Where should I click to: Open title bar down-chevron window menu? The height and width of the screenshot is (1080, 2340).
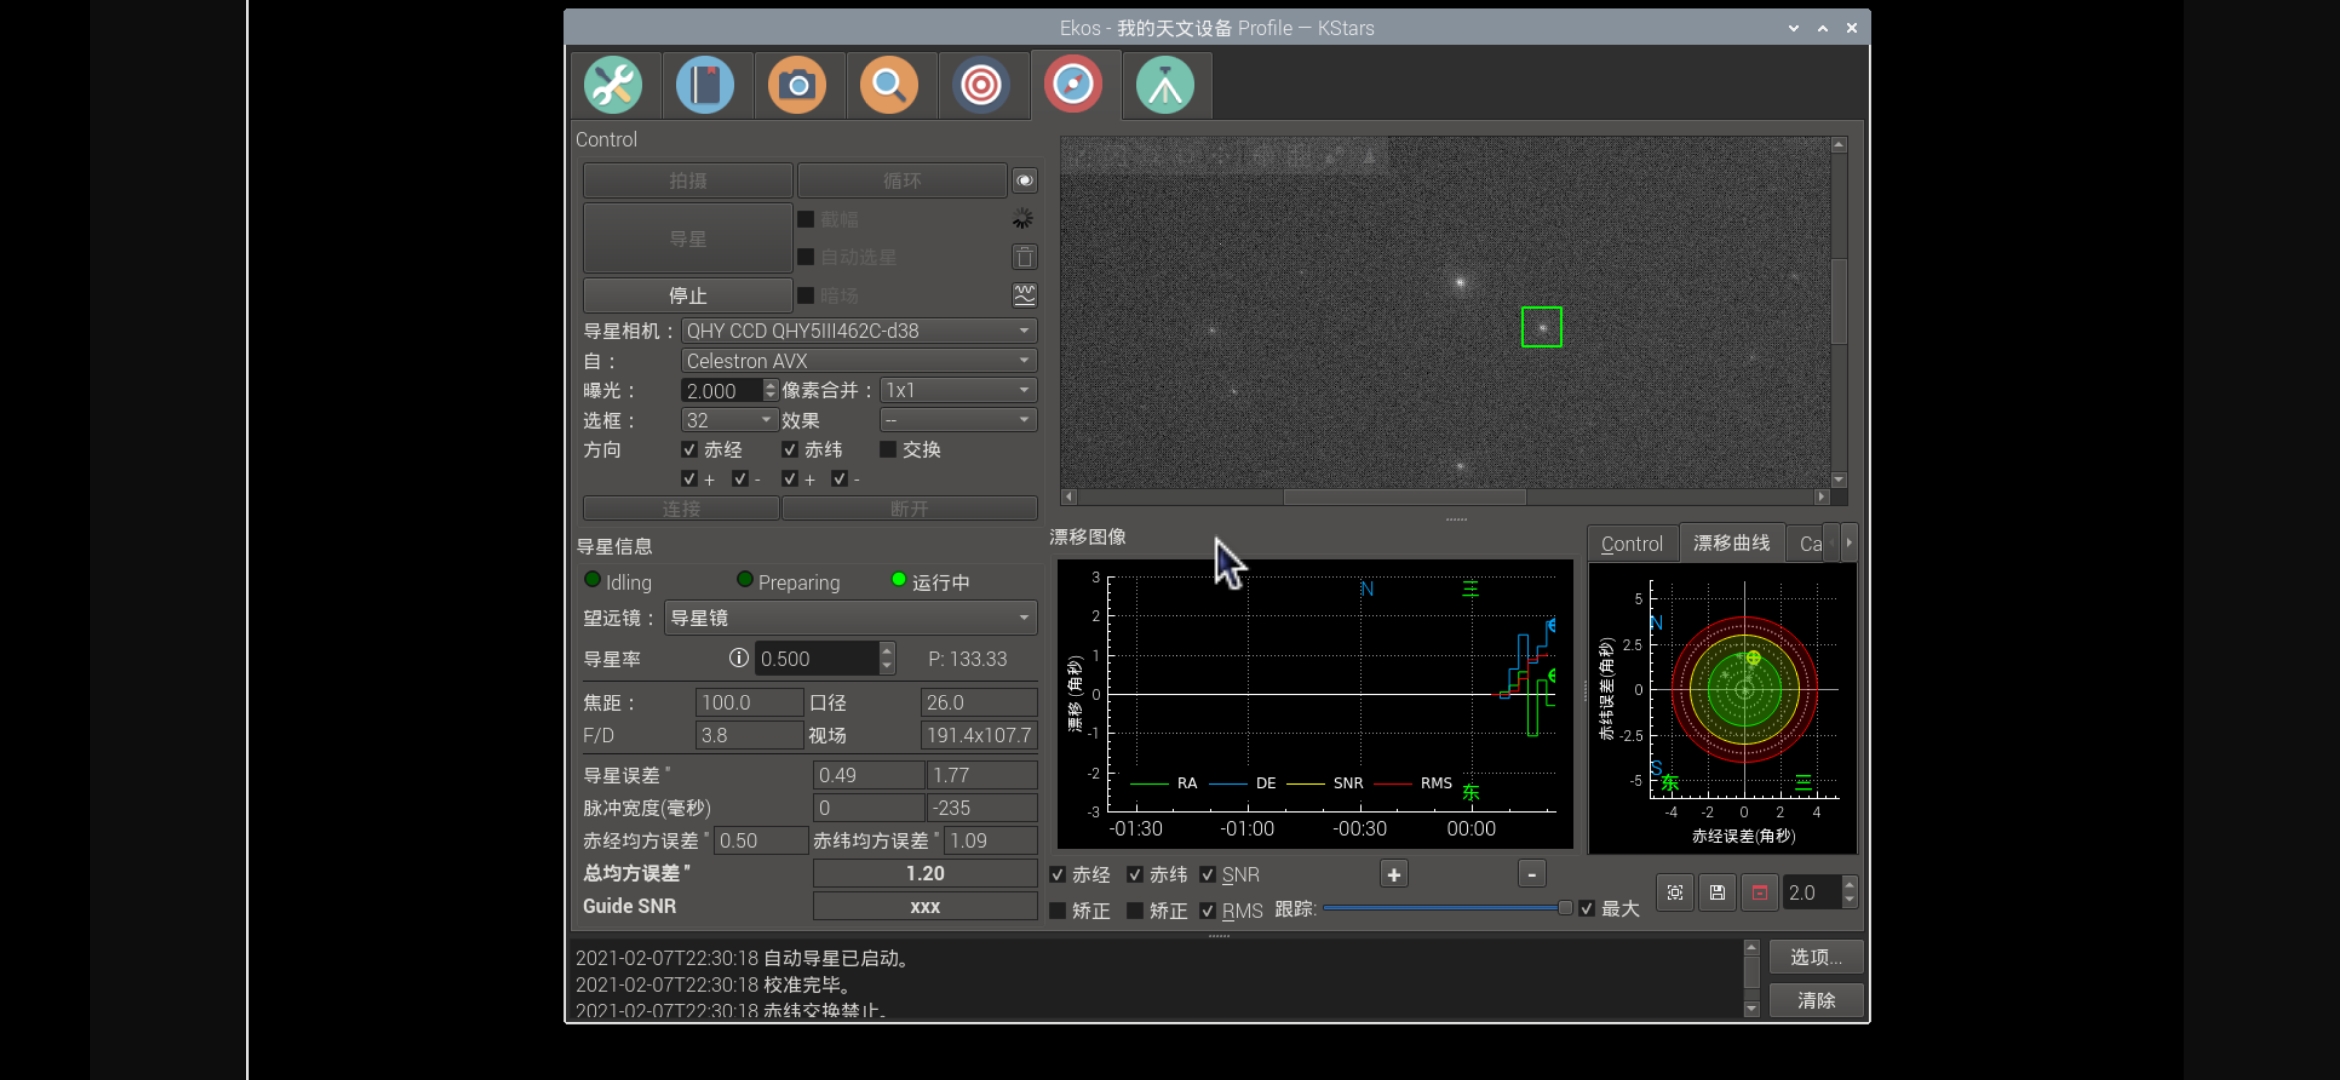(1793, 28)
